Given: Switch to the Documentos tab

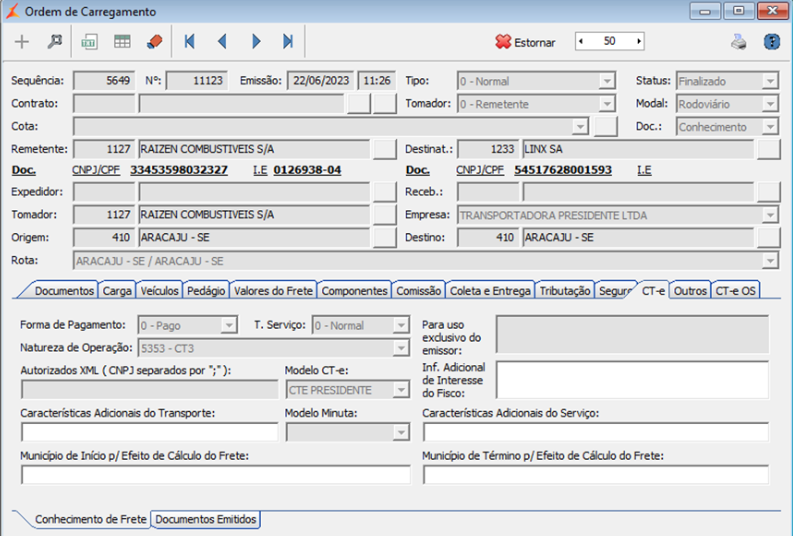Looking at the screenshot, I should pos(64,291).
